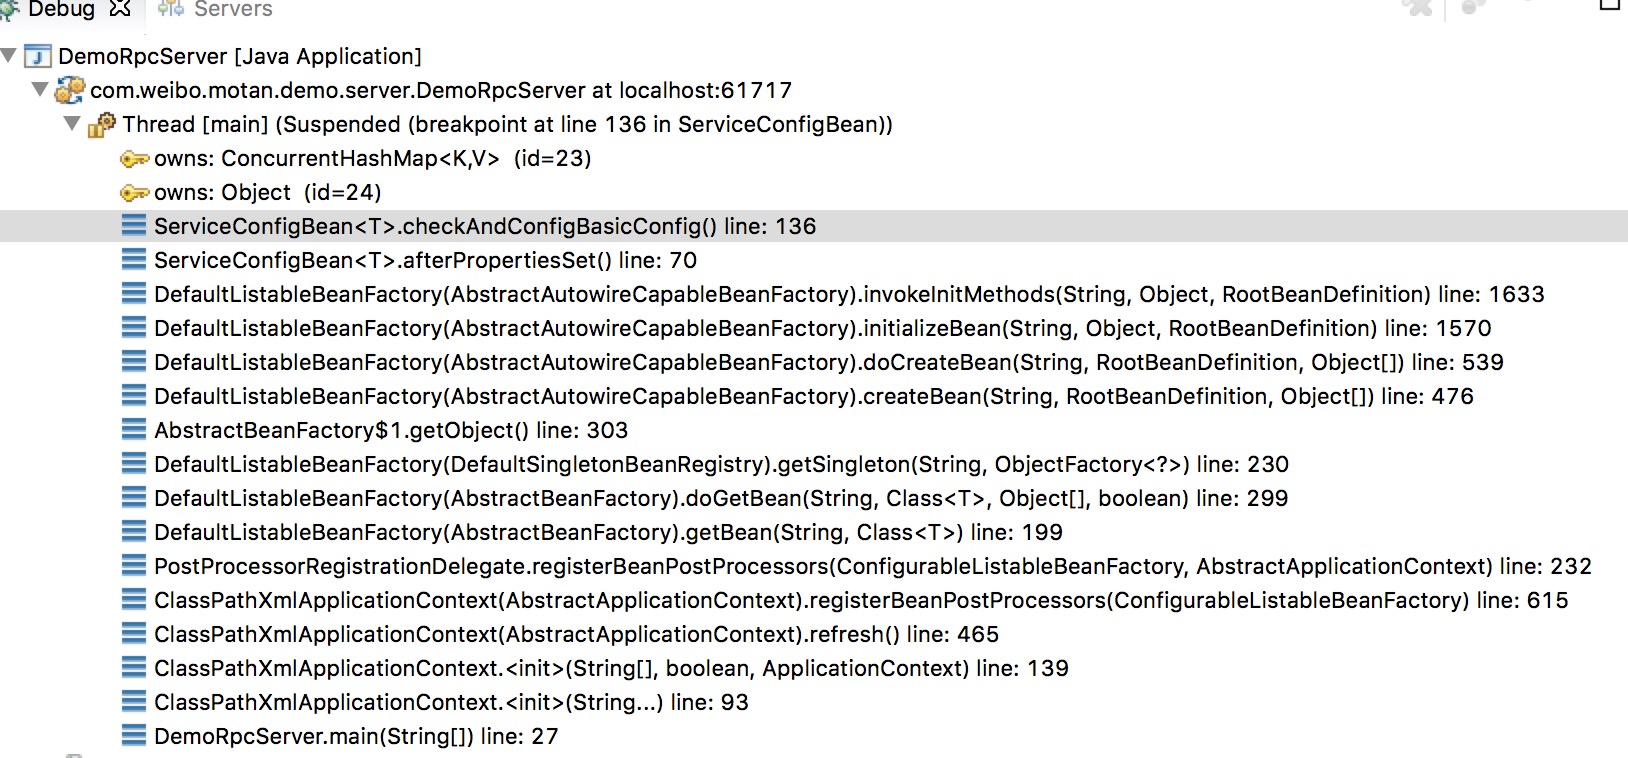Select ServiceConfigBean afterPropertiesSet() line 70 frame
This screenshot has height=758, width=1628.
coord(425,261)
